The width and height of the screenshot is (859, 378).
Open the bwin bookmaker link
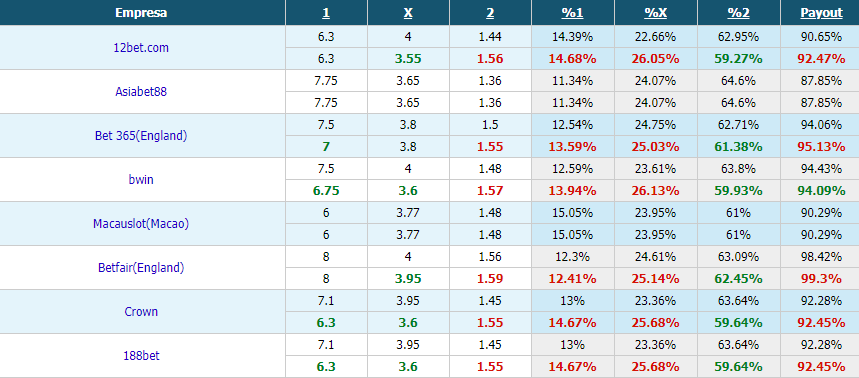[141, 180]
